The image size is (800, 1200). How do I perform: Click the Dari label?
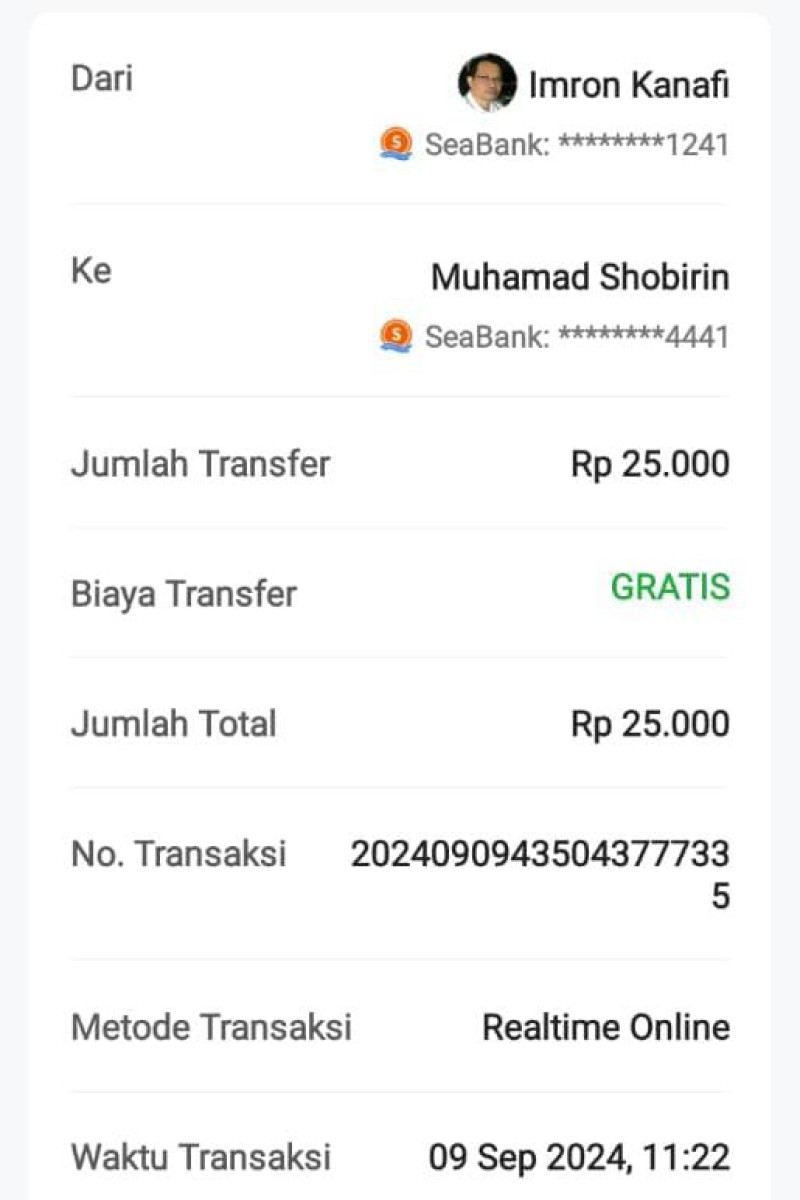point(101,79)
